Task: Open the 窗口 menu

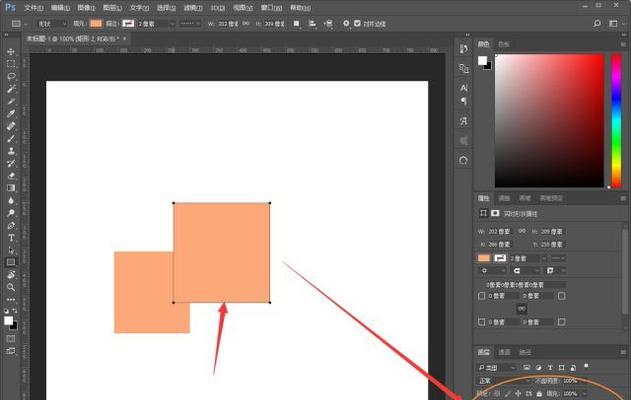Action: [272, 8]
